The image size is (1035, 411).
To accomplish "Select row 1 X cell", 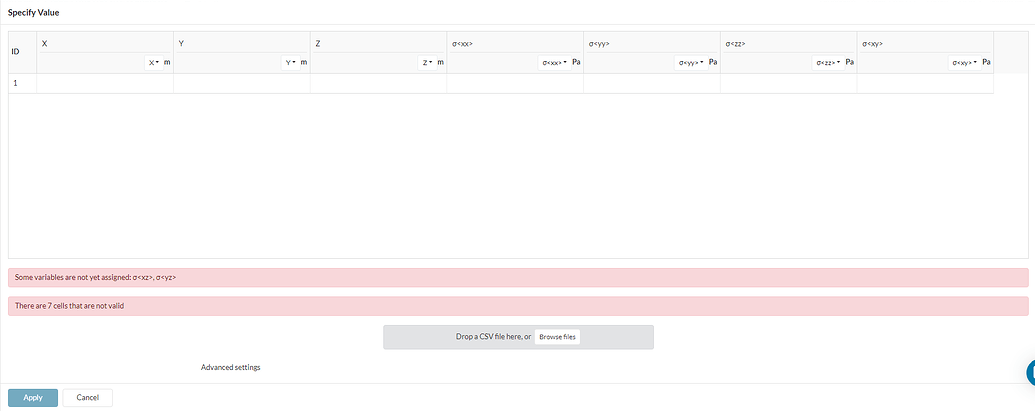I will (x=105, y=84).
